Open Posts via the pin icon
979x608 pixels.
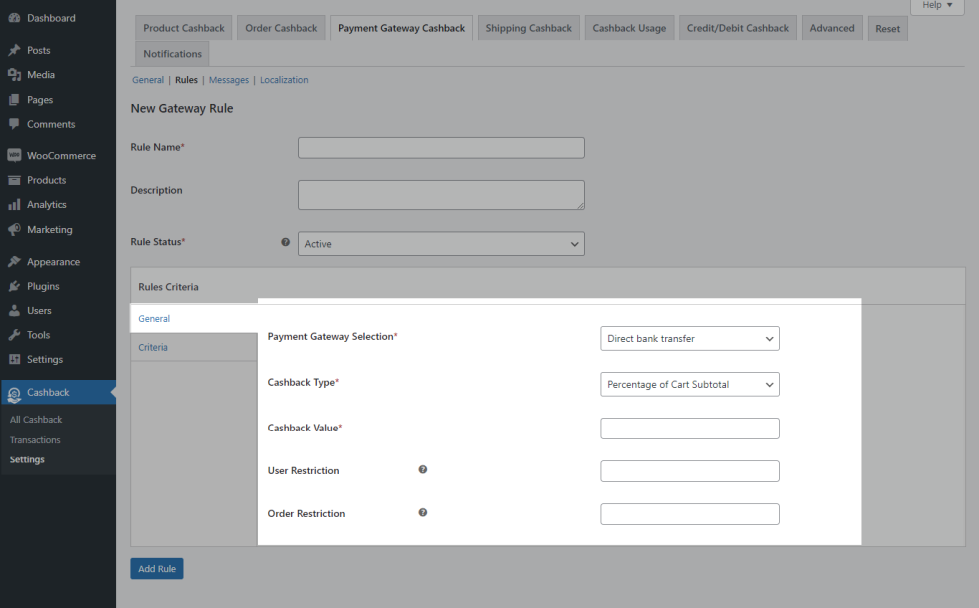(x=14, y=50)
